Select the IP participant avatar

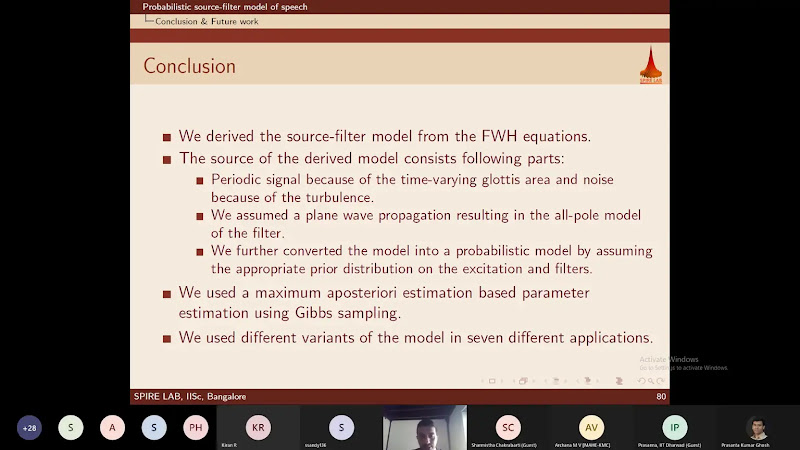tap(674, 428)
